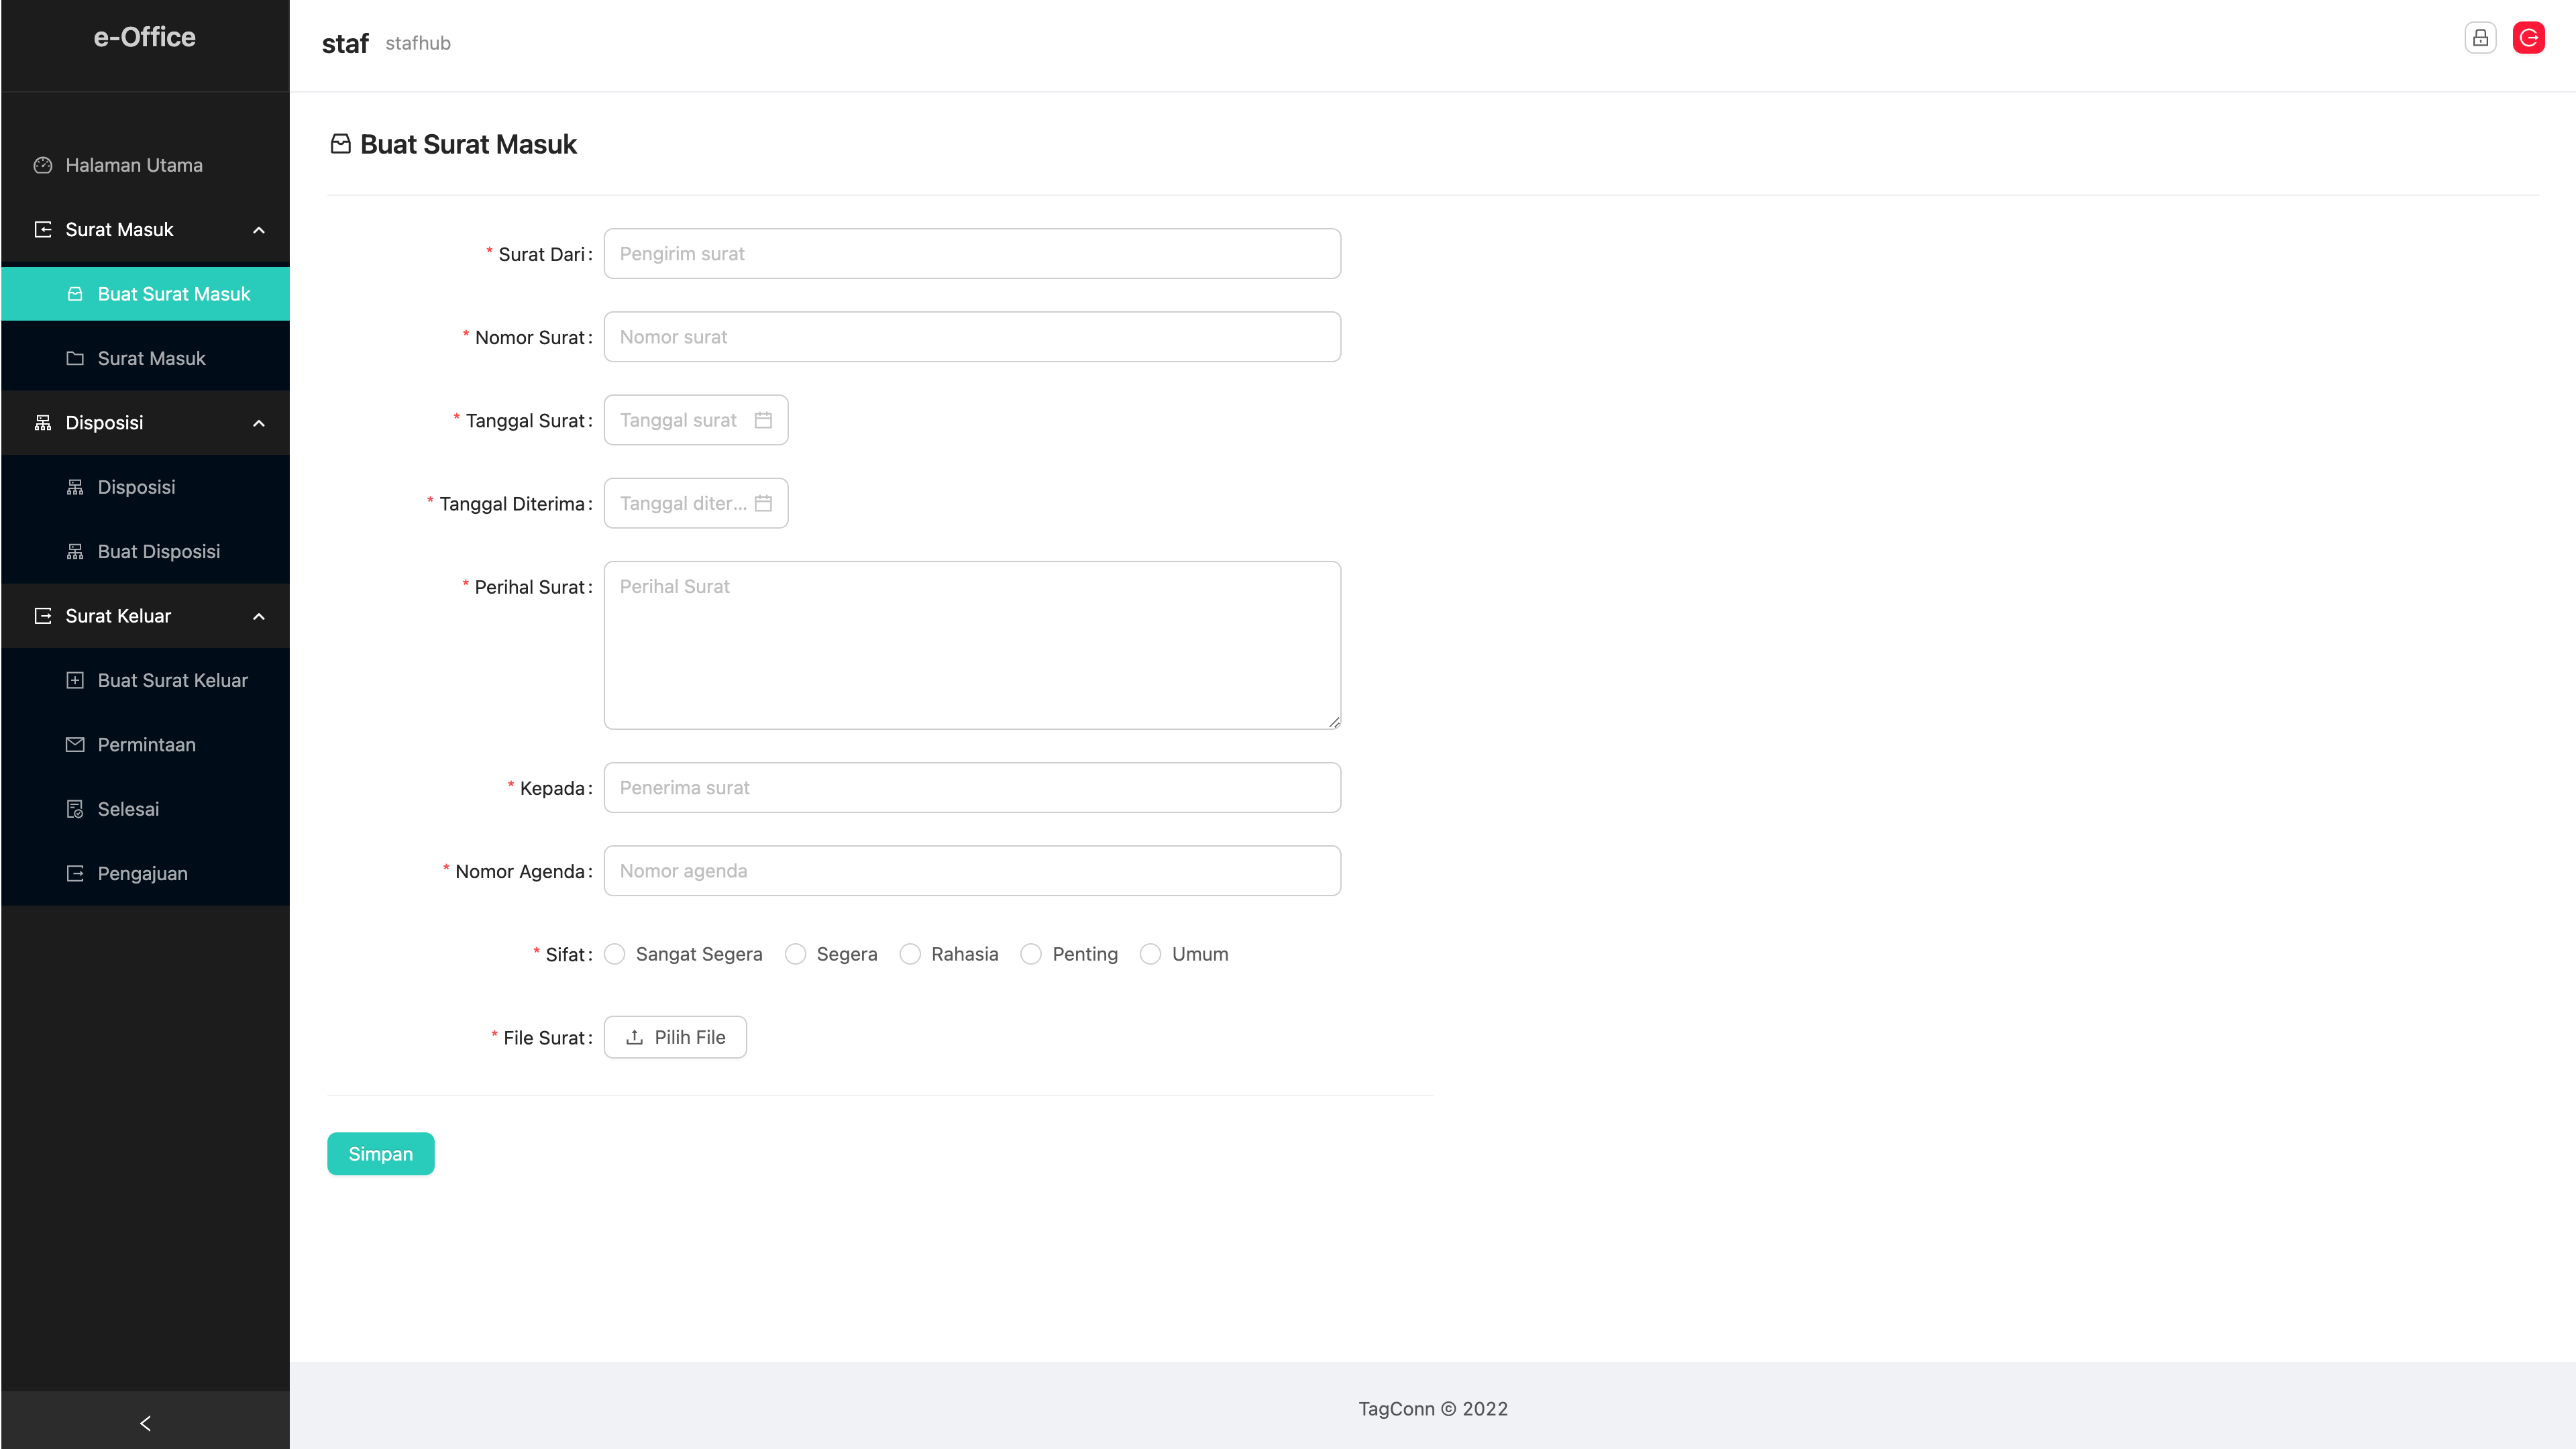Click the Perihal Surat text area
Screen dimensions: 2576x1449
click(x=972, y=645)
